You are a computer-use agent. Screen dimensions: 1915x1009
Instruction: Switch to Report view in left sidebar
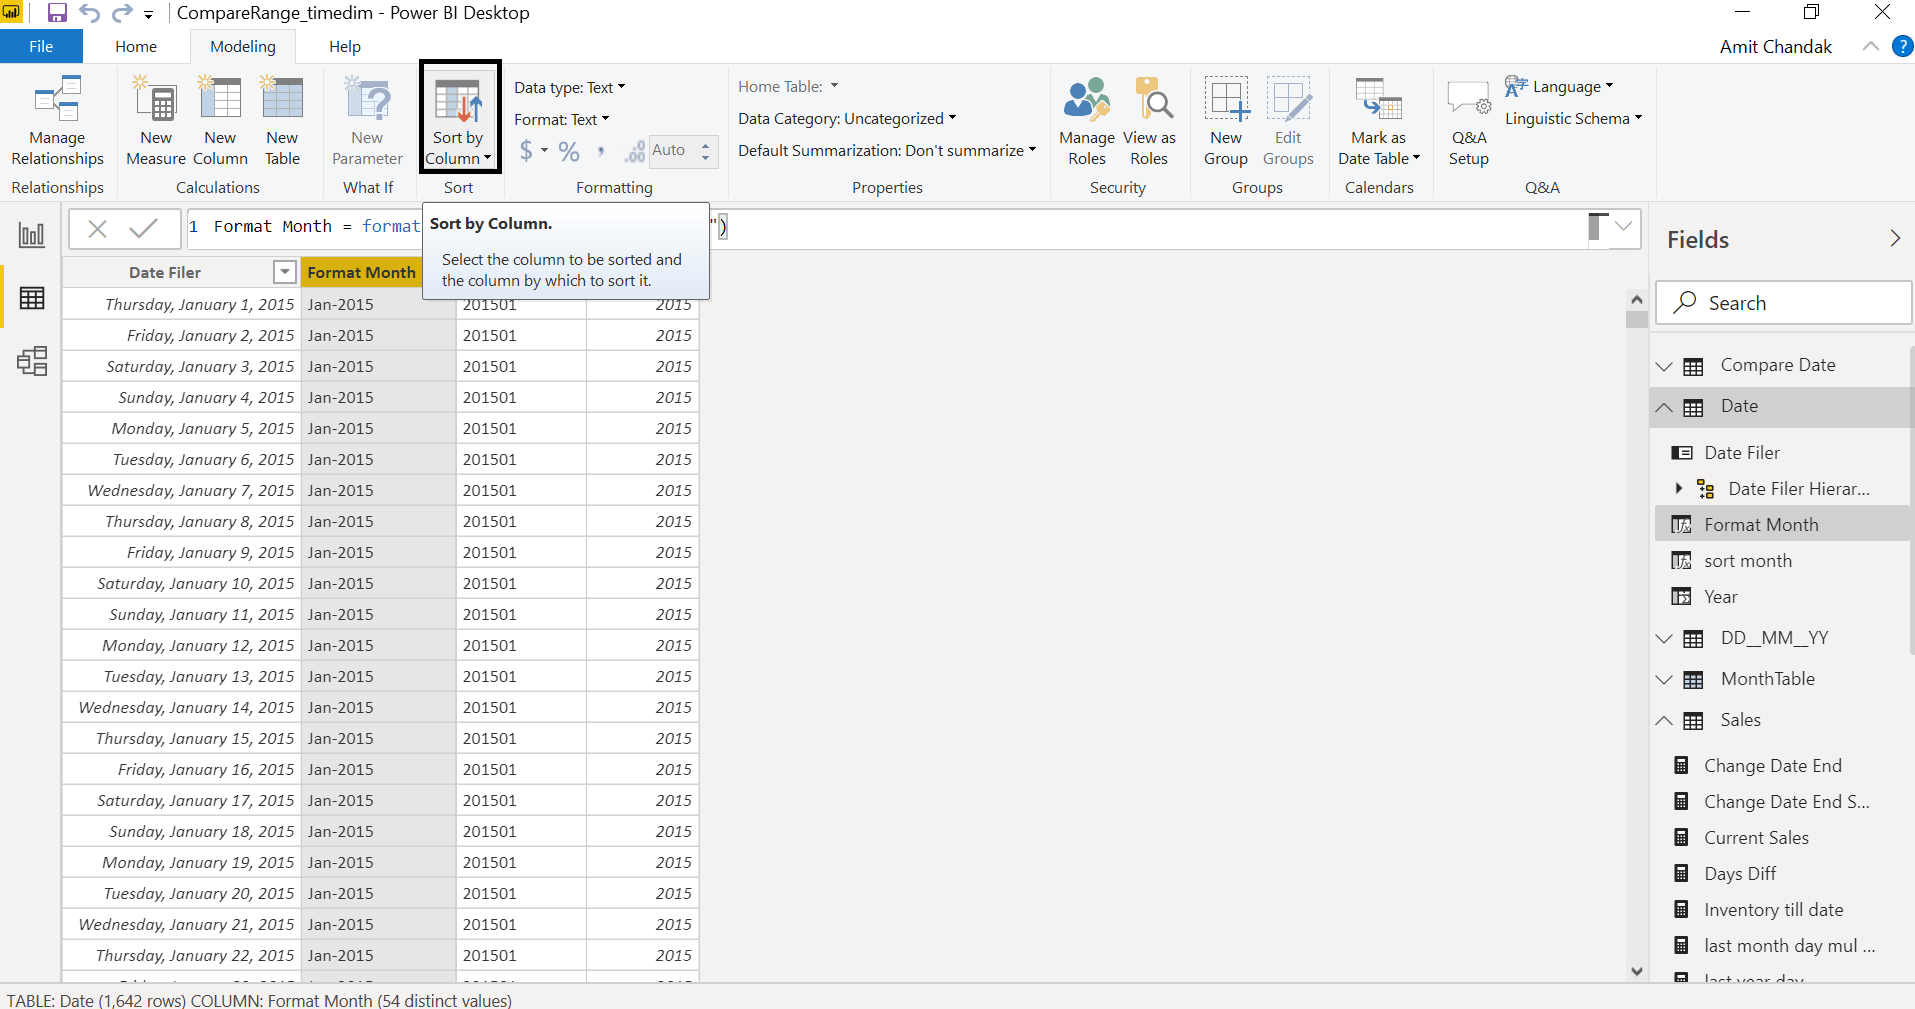[x=32, y=235]
